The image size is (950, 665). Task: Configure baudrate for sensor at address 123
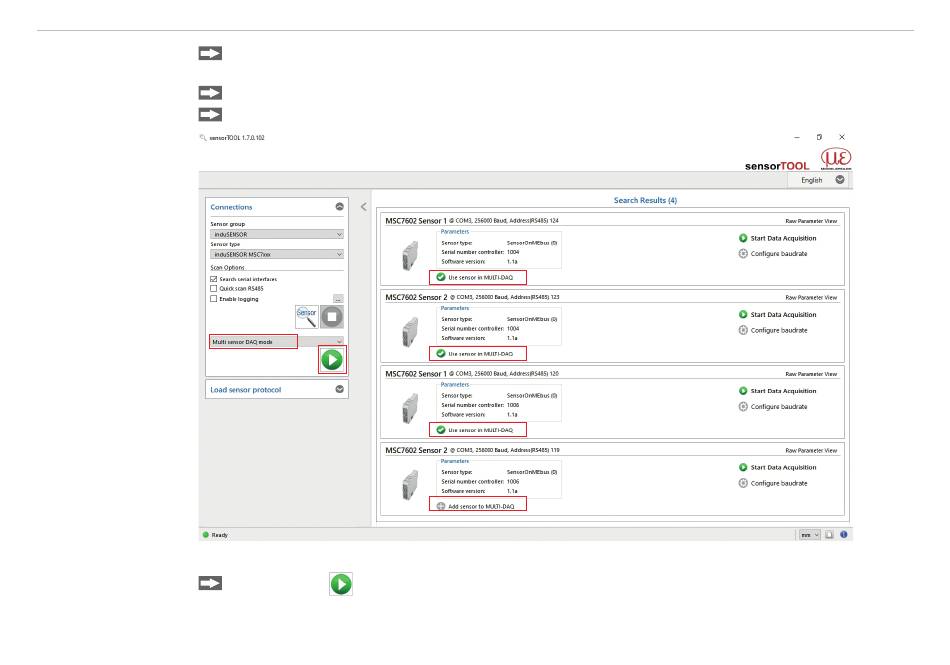pyautogui.click(x=773, y=330)
